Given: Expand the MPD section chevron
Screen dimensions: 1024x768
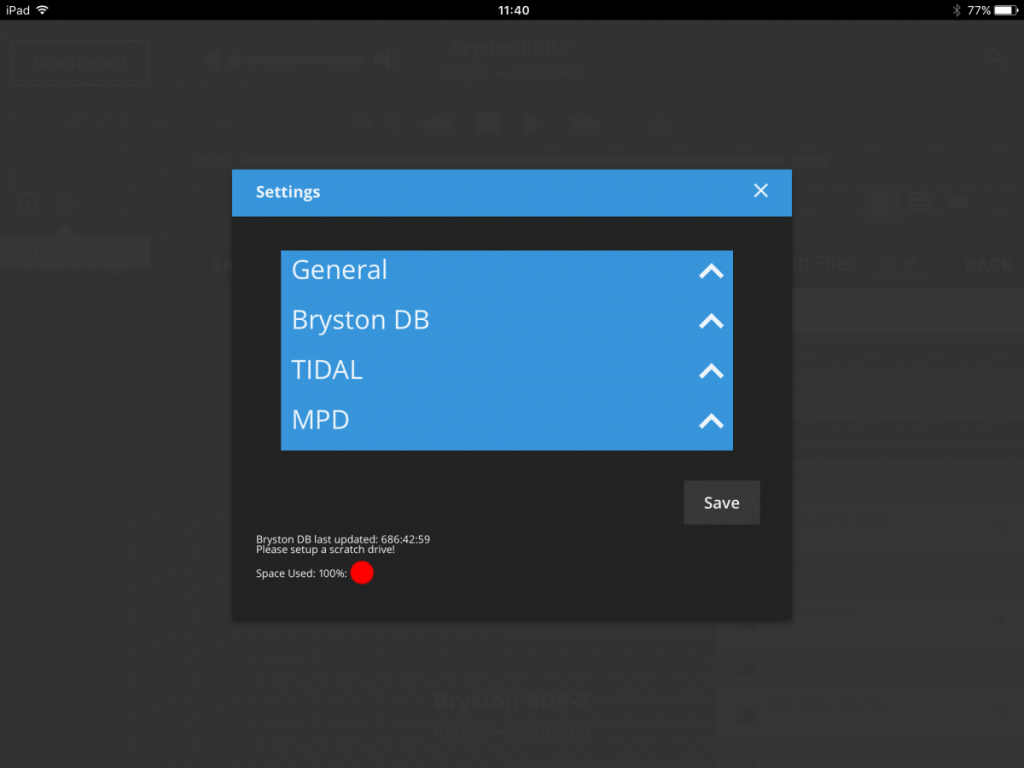Looking at the screenshot, I should click(x=711, y=421).
